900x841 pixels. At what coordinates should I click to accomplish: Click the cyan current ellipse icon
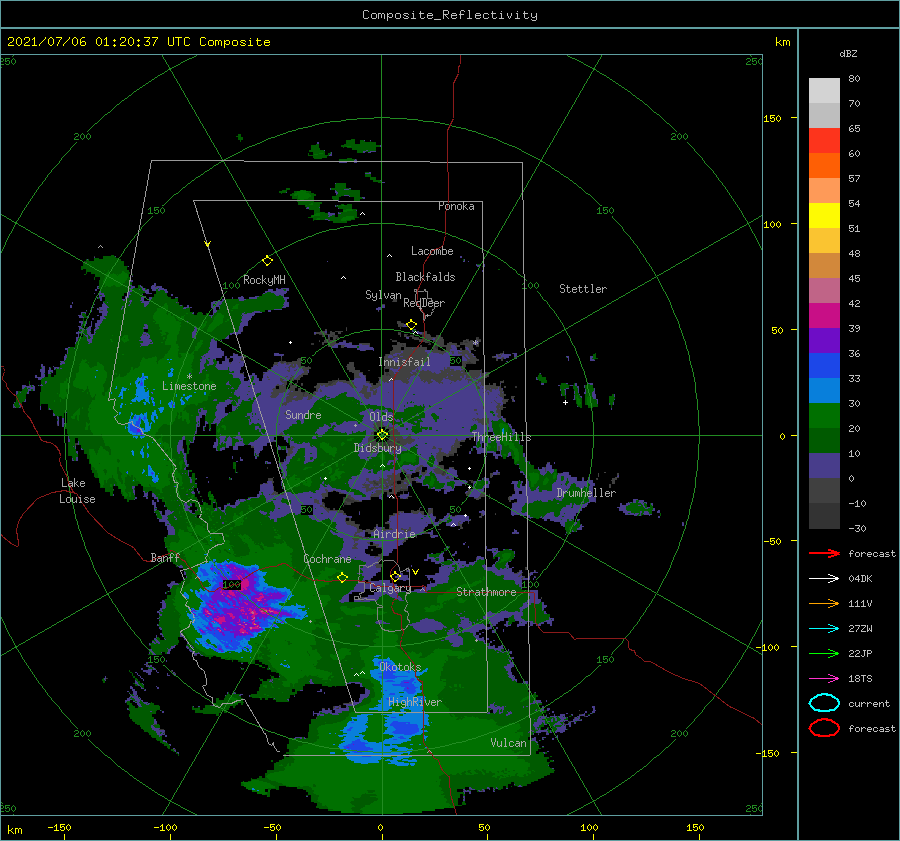824,703
